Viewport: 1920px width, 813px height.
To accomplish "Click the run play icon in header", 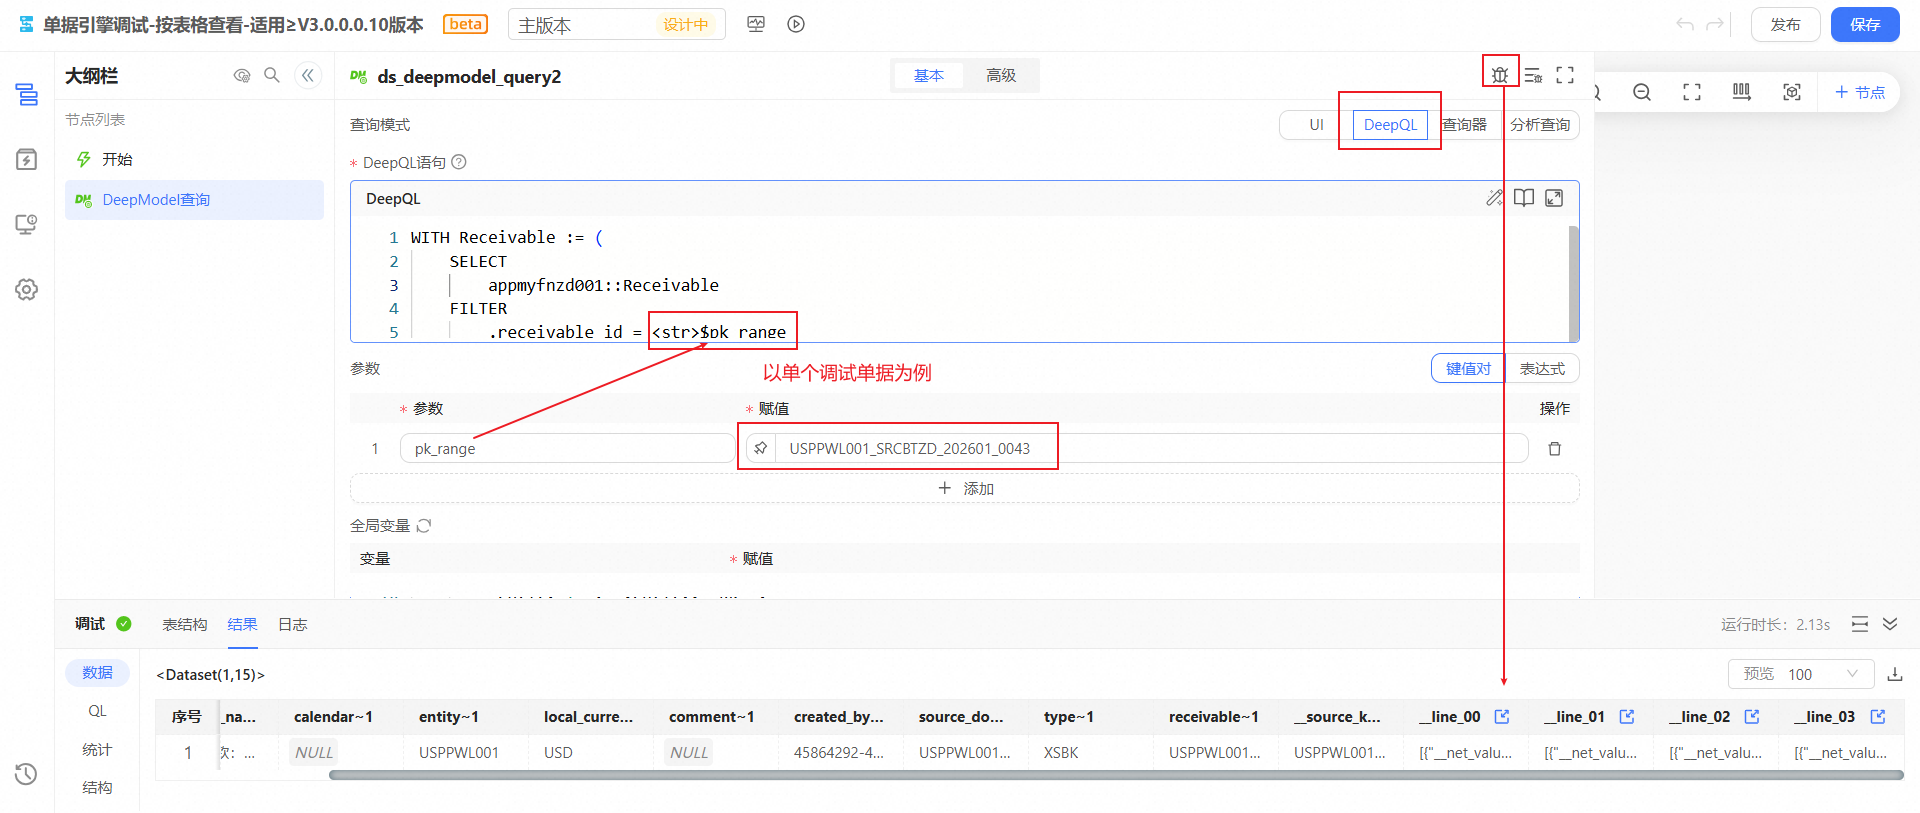I will [x=796, y=24].
